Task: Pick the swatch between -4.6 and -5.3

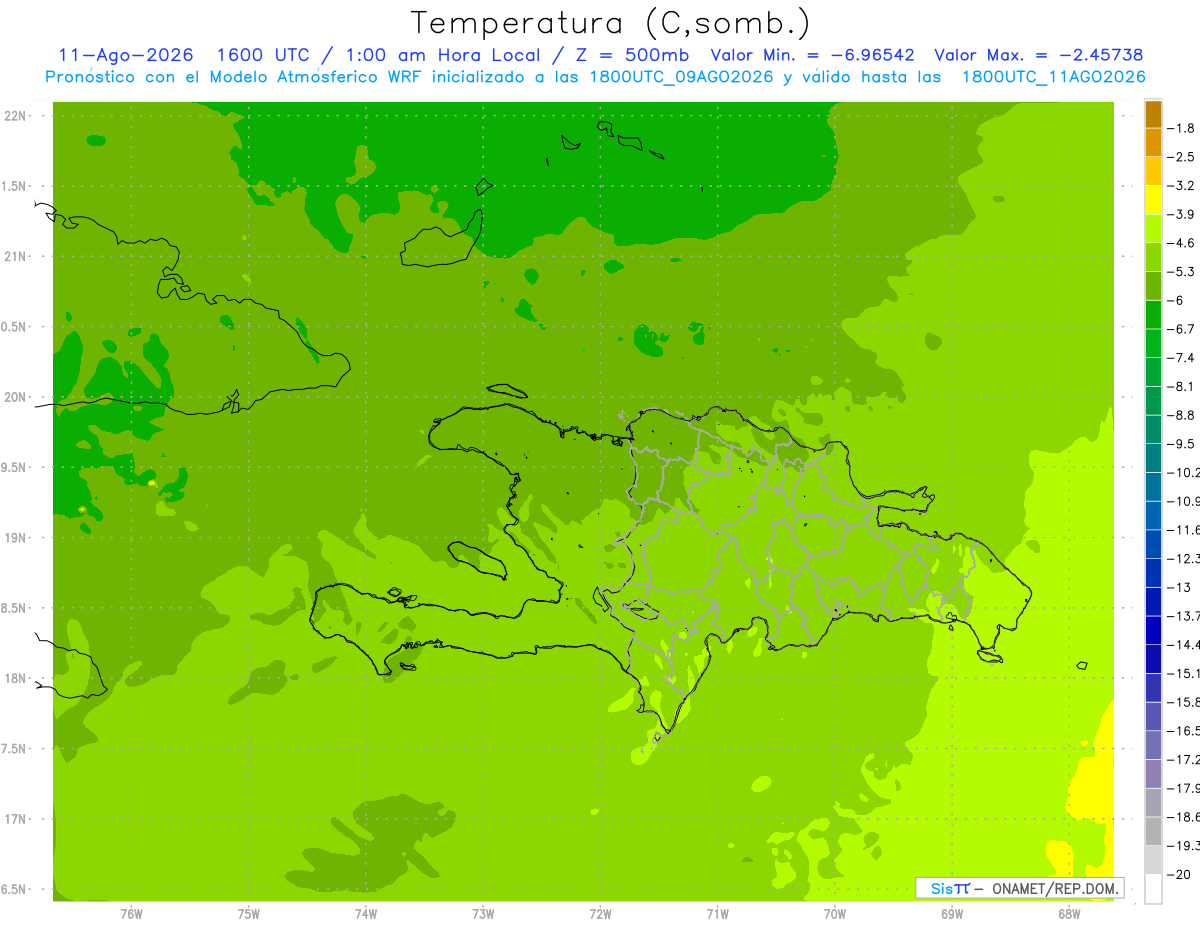Action: [x=1153, y=257]
